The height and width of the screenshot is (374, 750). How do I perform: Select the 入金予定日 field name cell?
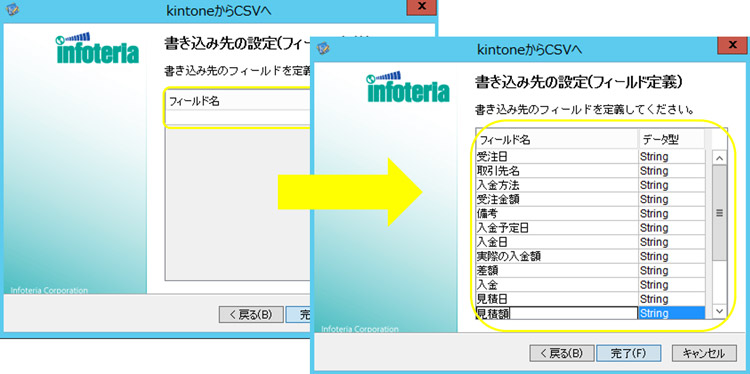(557, 228)
